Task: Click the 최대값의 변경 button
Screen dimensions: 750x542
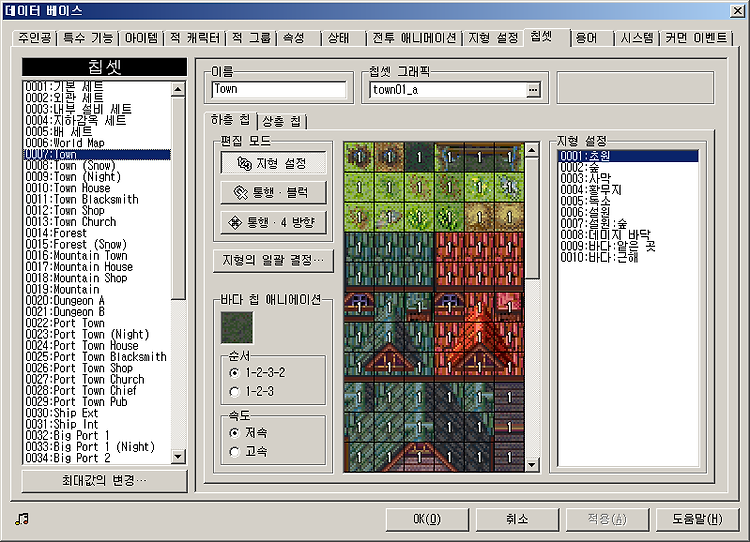Action: coord(104,480)
